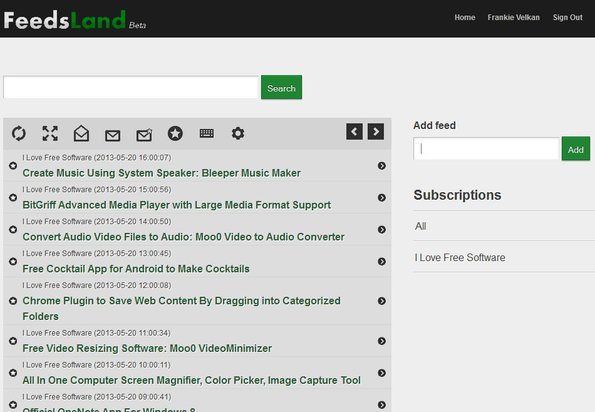Click the FeedsLand Beta logo

pyautogui.click(x=75, y=20)
